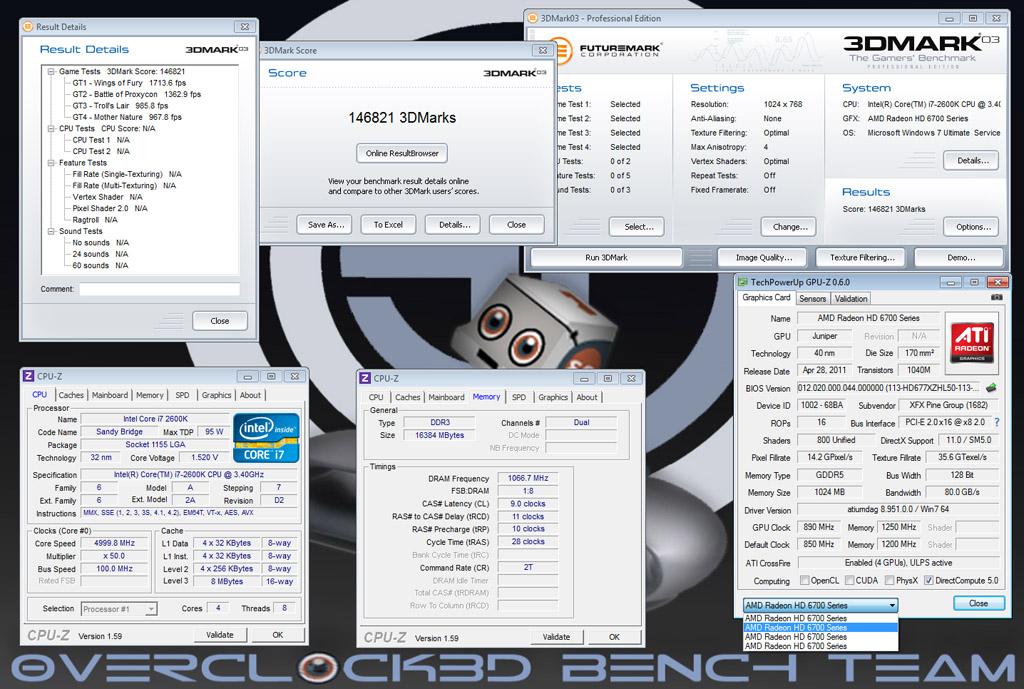Click the Texture Filtering button
Viewport: 1024px width, 689px height.
pos(862,257)
